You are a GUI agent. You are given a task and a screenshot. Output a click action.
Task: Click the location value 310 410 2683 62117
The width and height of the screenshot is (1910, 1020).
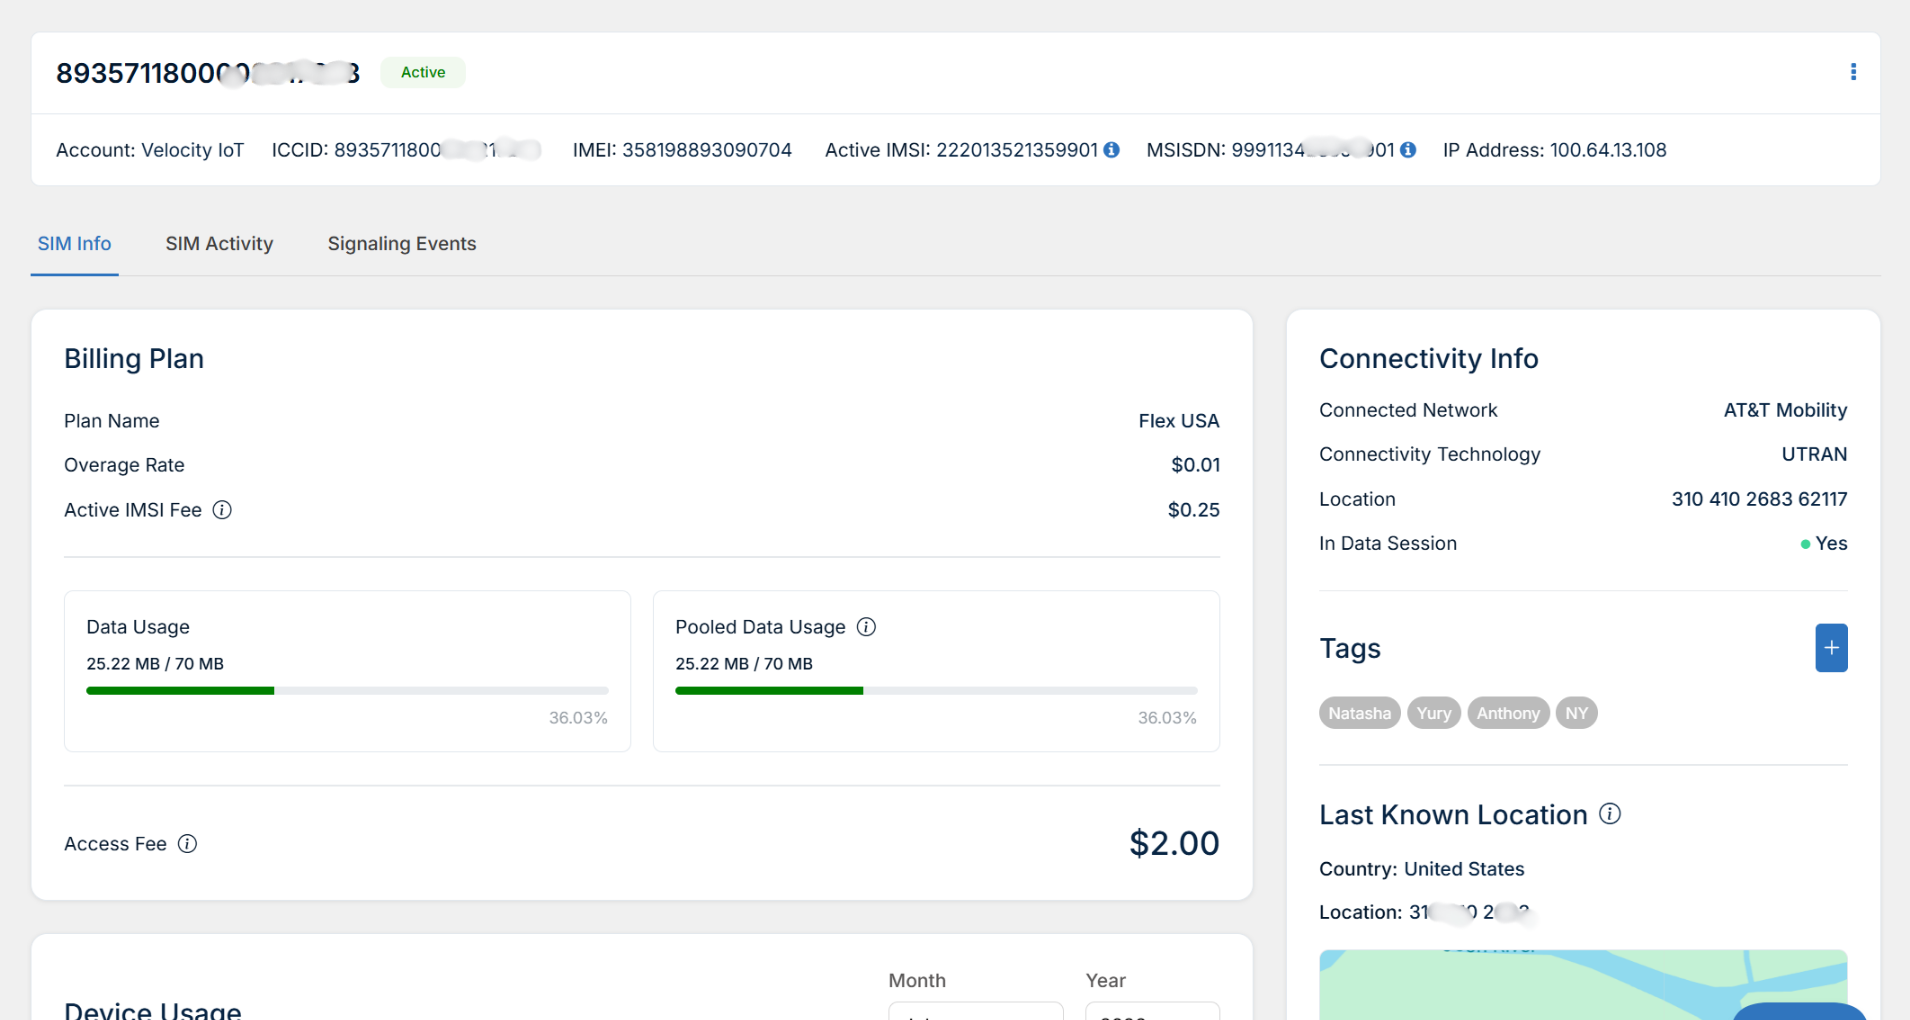pos(1759,499)
